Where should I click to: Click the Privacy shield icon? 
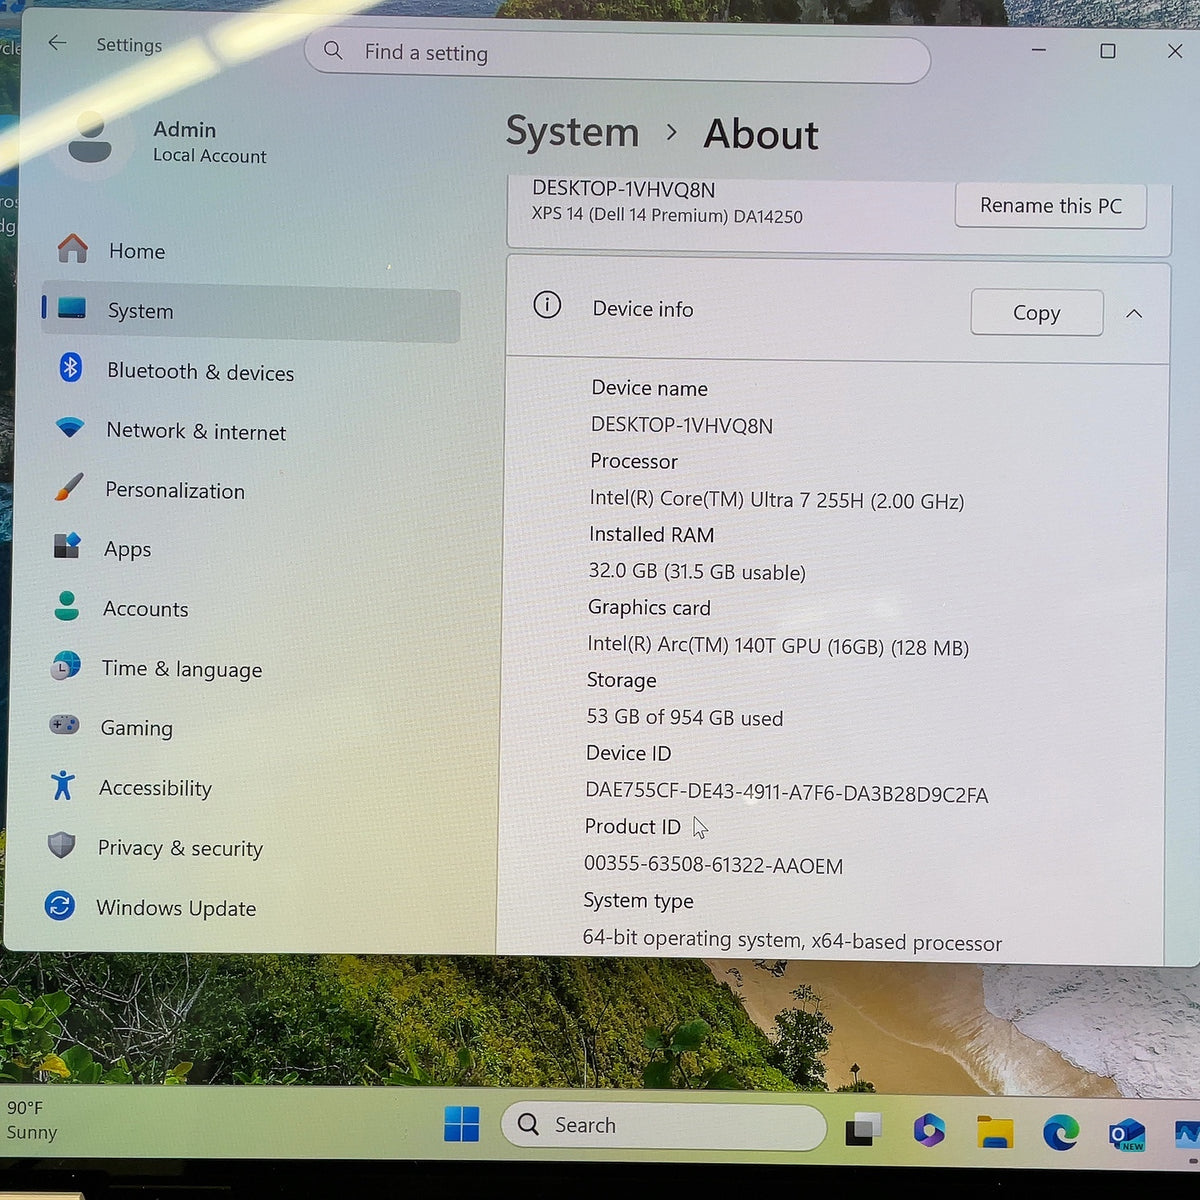(x=61, y=845)
